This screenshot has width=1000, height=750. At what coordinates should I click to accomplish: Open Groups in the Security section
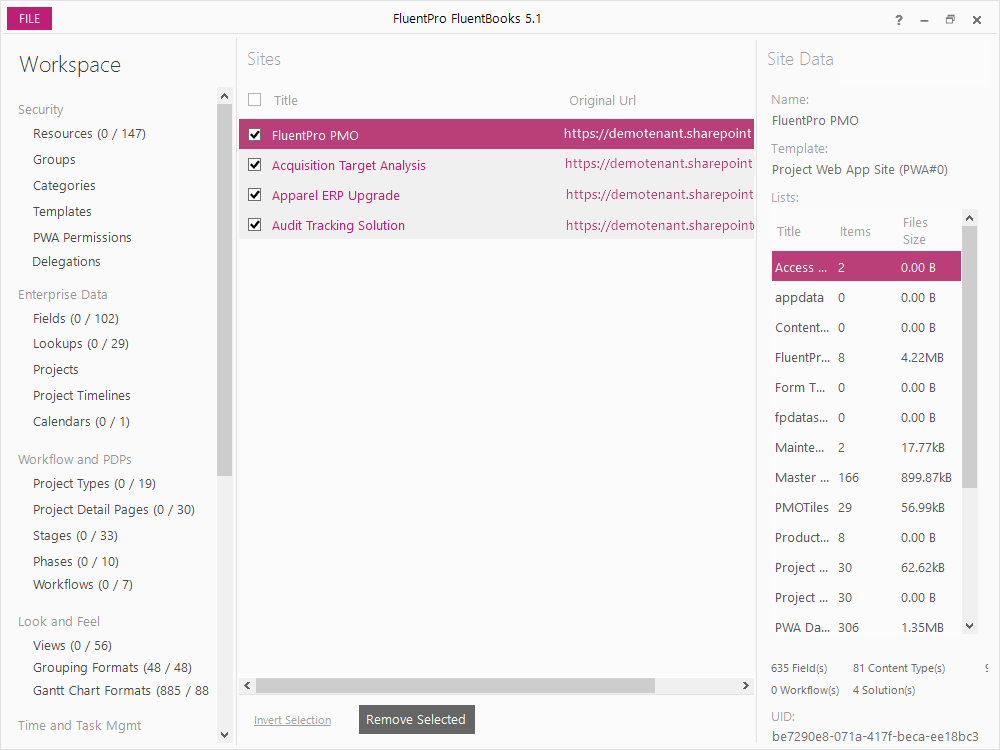(x=54, y=159)
